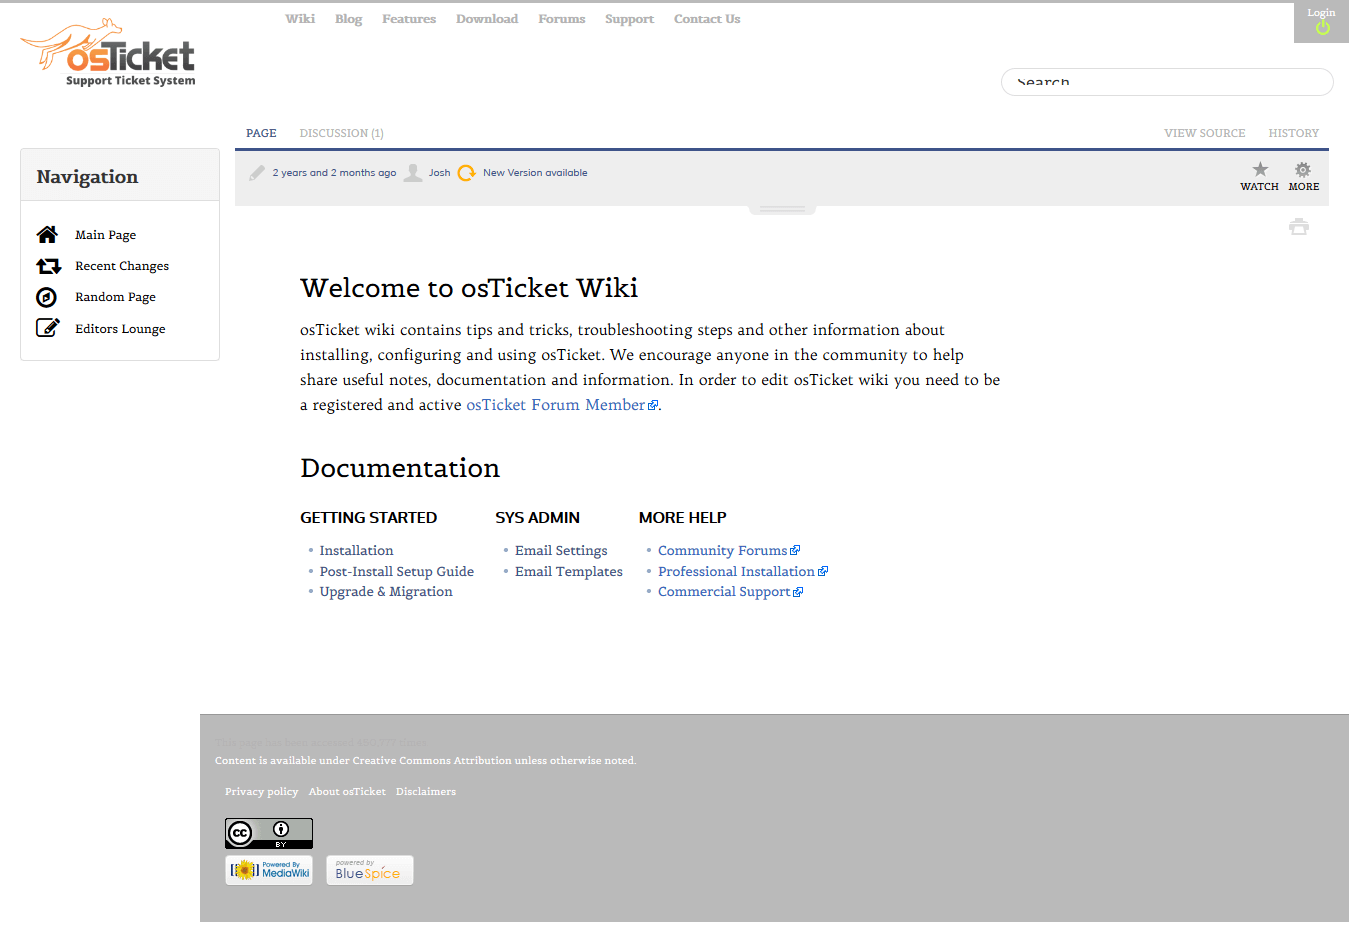Click the Recent Changes arrows icon
Screen dimensions: 1349x927
(48, 266)
